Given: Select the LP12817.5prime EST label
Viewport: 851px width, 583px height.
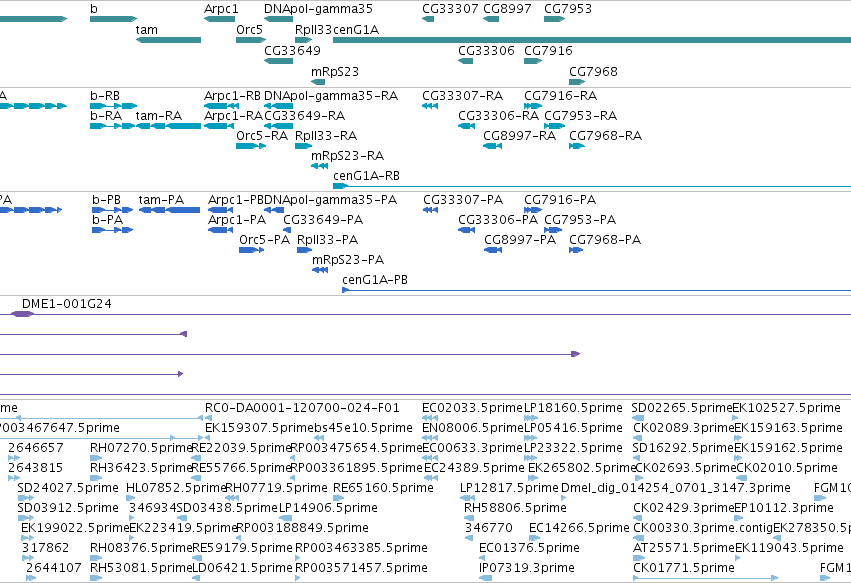Looking at the screenshot, I should coord(509,488).
